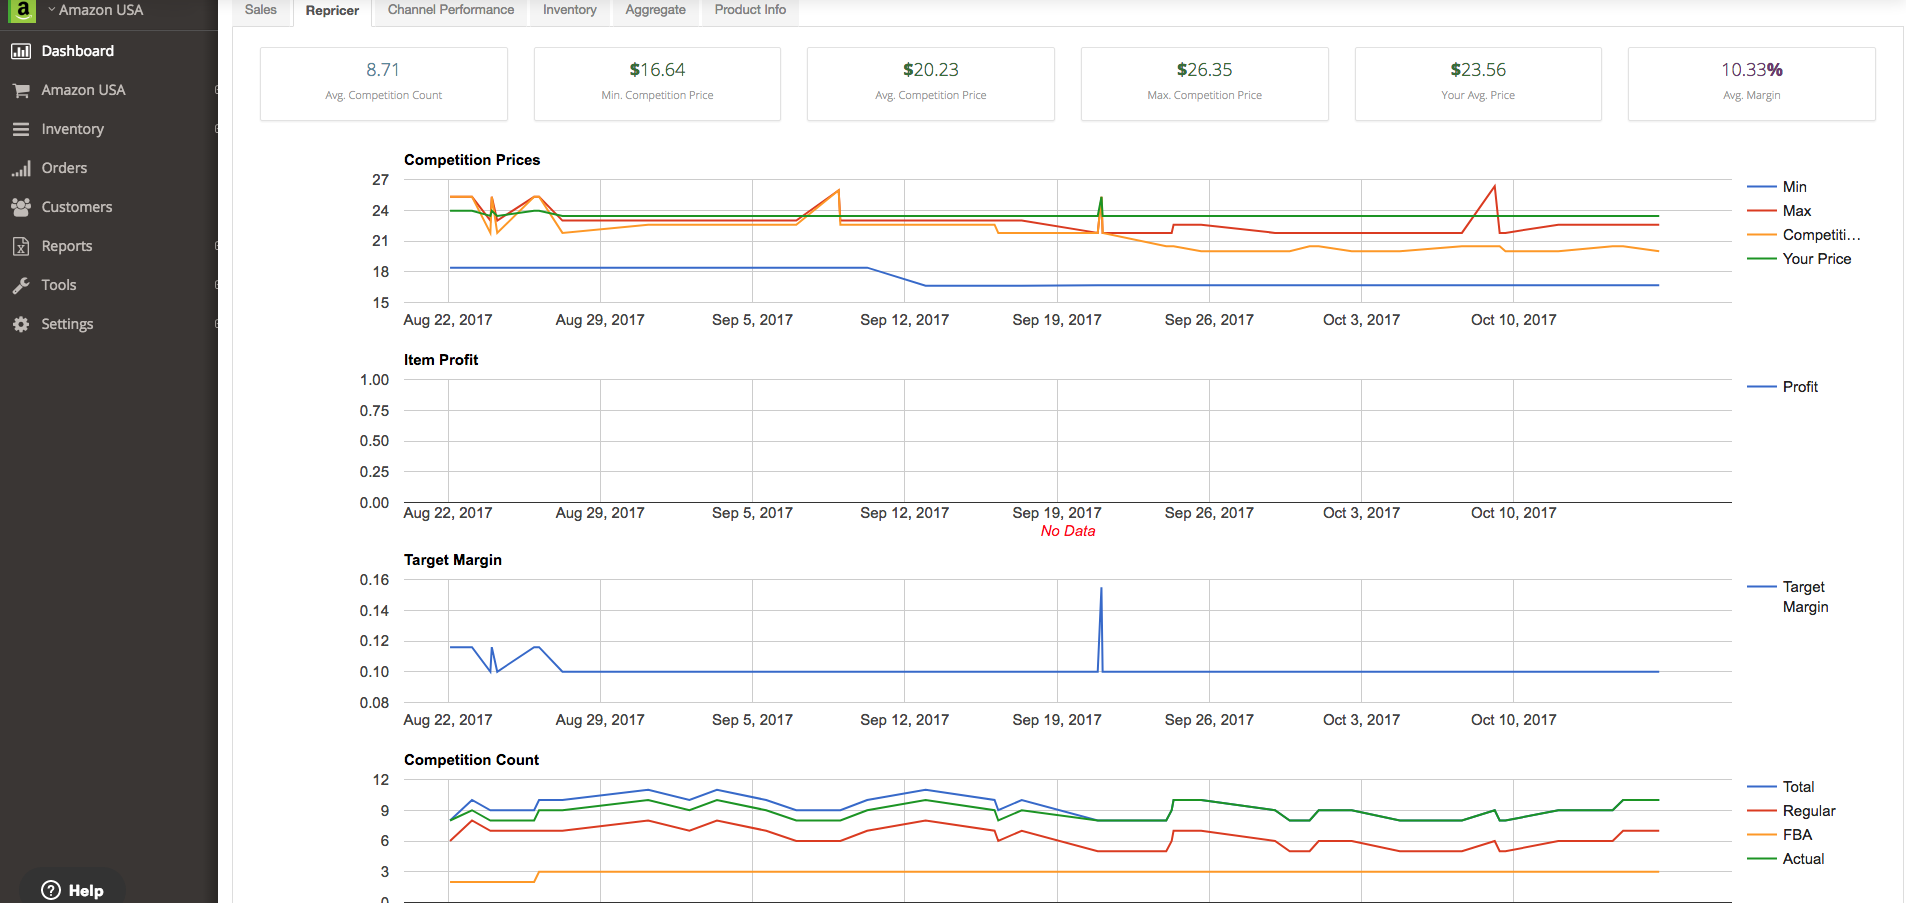Click the Amazon USA cart icon
The height and width of the screenshot is (903, 1906).
click(21, 90)
